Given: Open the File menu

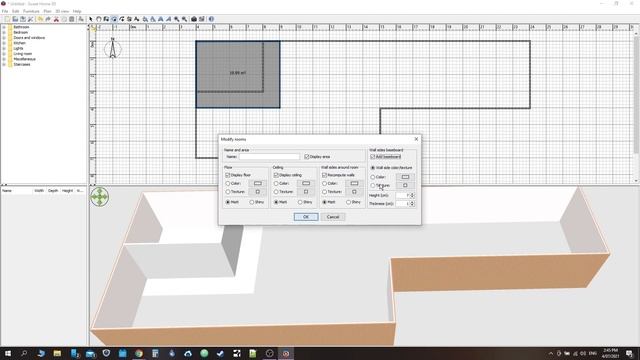Looking at the screenshot, I should point(5,11).
